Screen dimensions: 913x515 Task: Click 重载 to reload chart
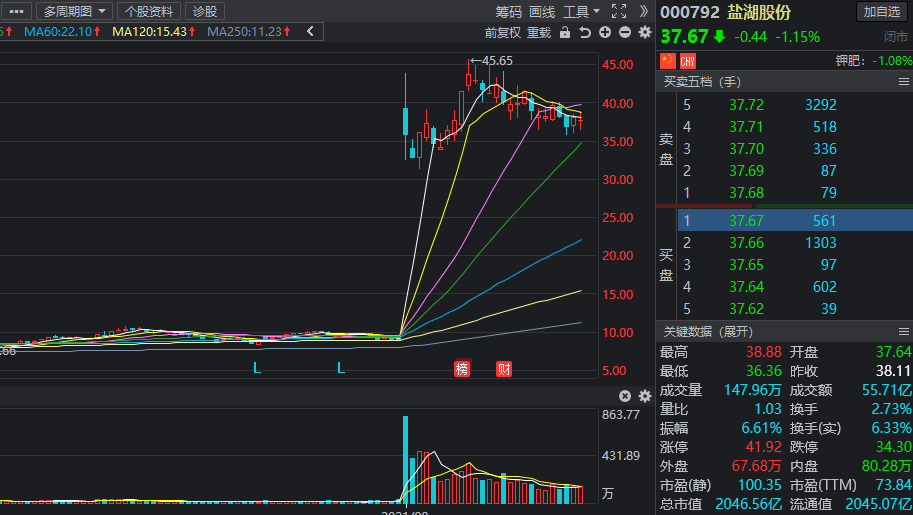539,33
